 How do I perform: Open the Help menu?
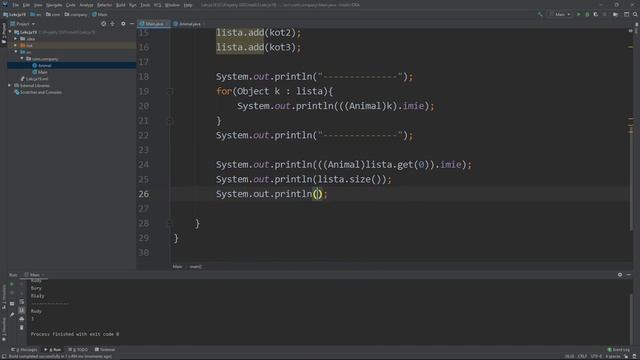tap(188, 5)
